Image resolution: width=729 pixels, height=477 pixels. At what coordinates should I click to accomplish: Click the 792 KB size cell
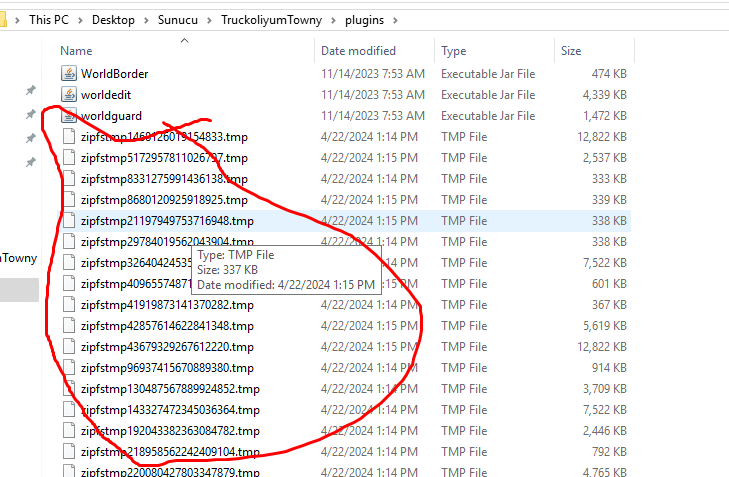coord(609,451)
